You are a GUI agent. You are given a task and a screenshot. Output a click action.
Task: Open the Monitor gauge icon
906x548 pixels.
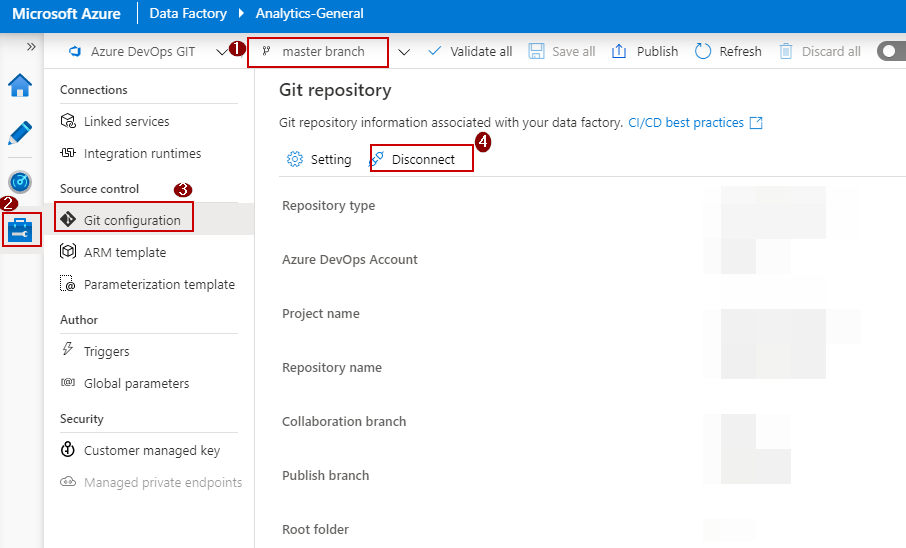[x=20, y=182]
